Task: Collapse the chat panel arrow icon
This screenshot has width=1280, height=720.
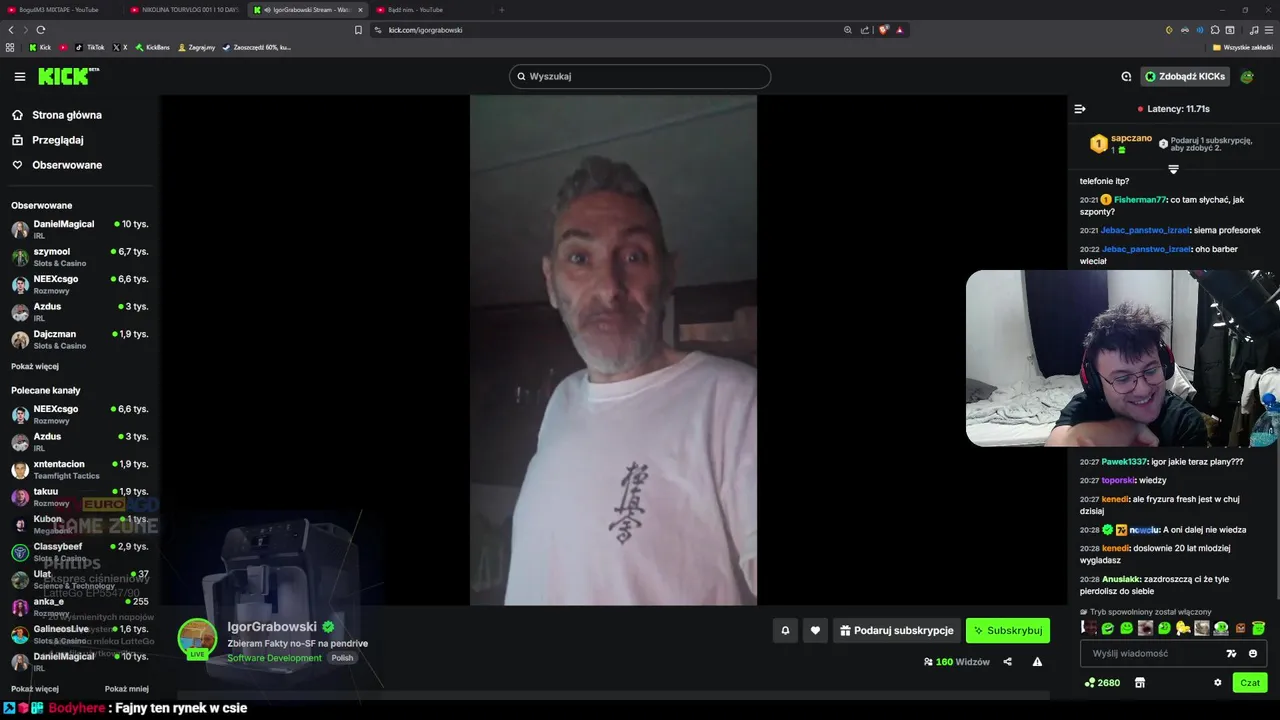Action: pos(1080,109)
